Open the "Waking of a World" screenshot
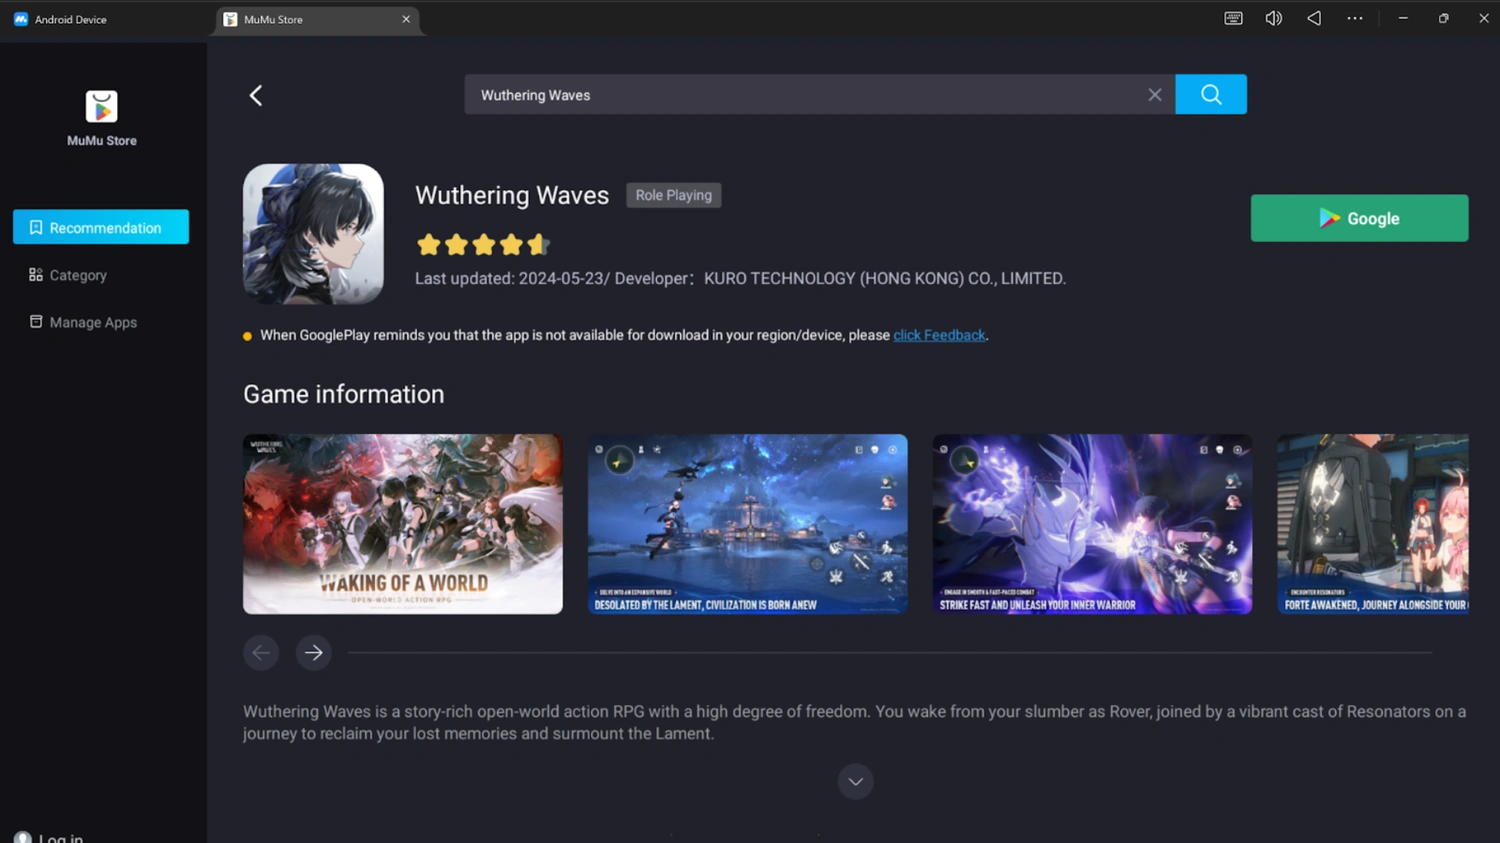1500x843 pixels. [x=402, y=523]
